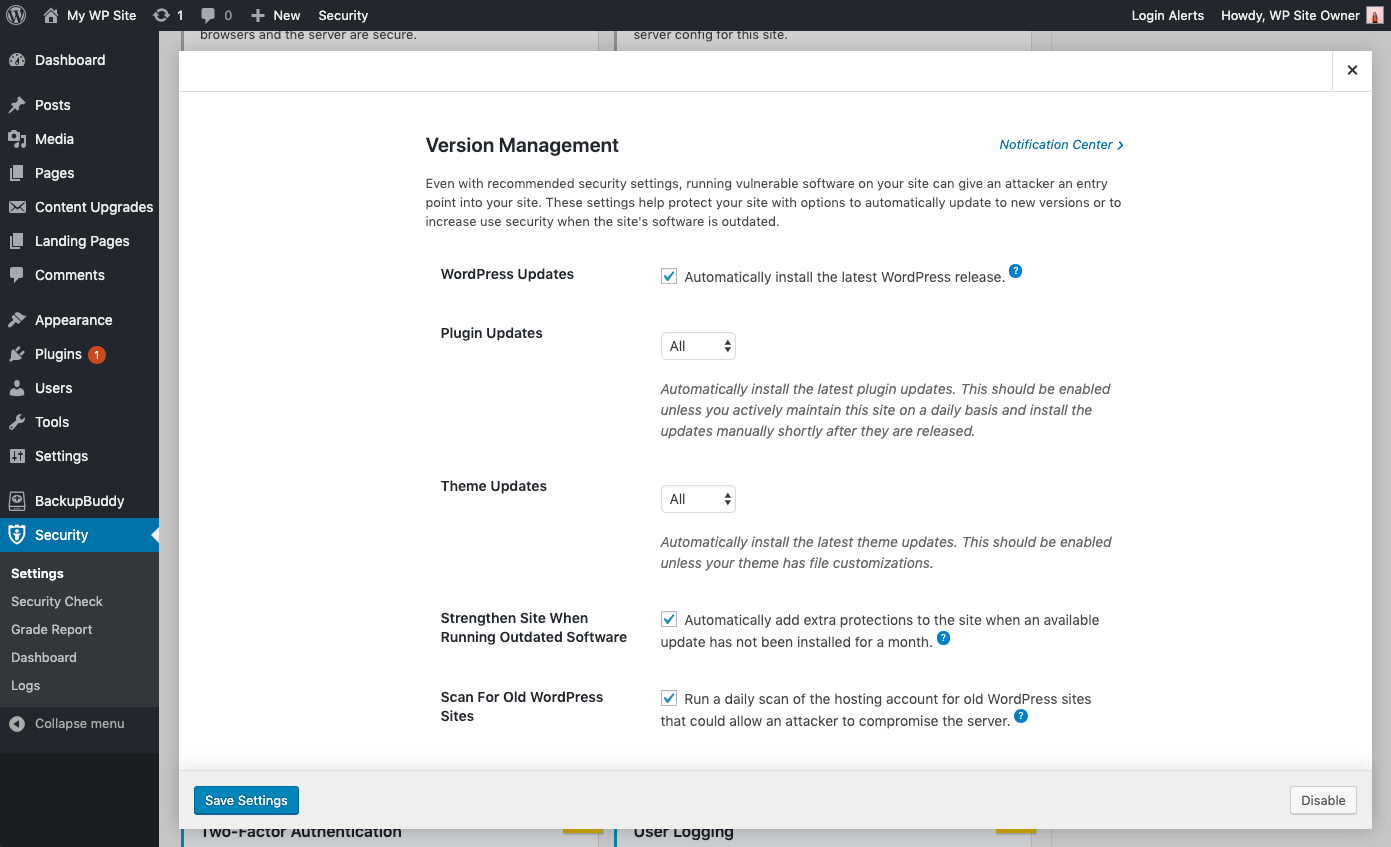The height and width of the screenshot is (847, 1391).
Task: Click the Posts pushpin icon
Action: [x=17, y=105]
